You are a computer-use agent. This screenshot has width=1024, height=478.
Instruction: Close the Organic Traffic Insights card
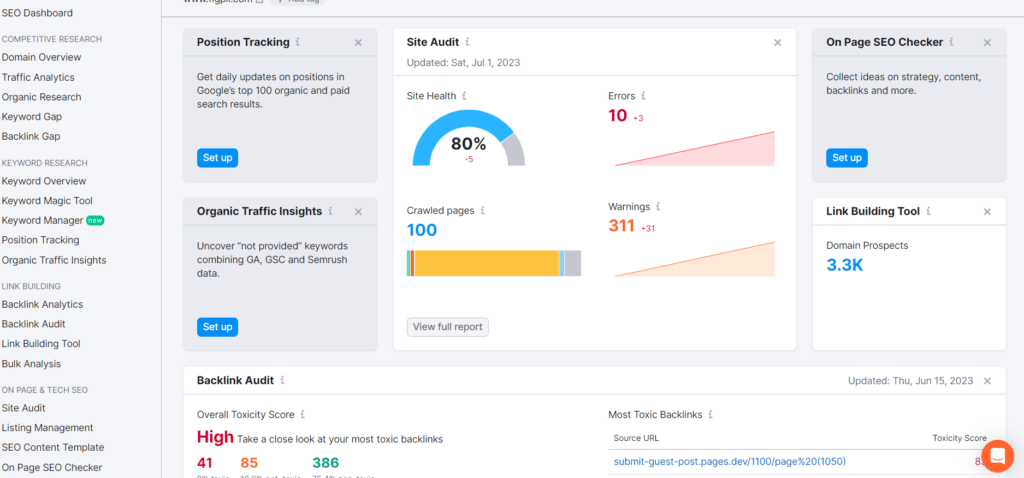(358, 212)
